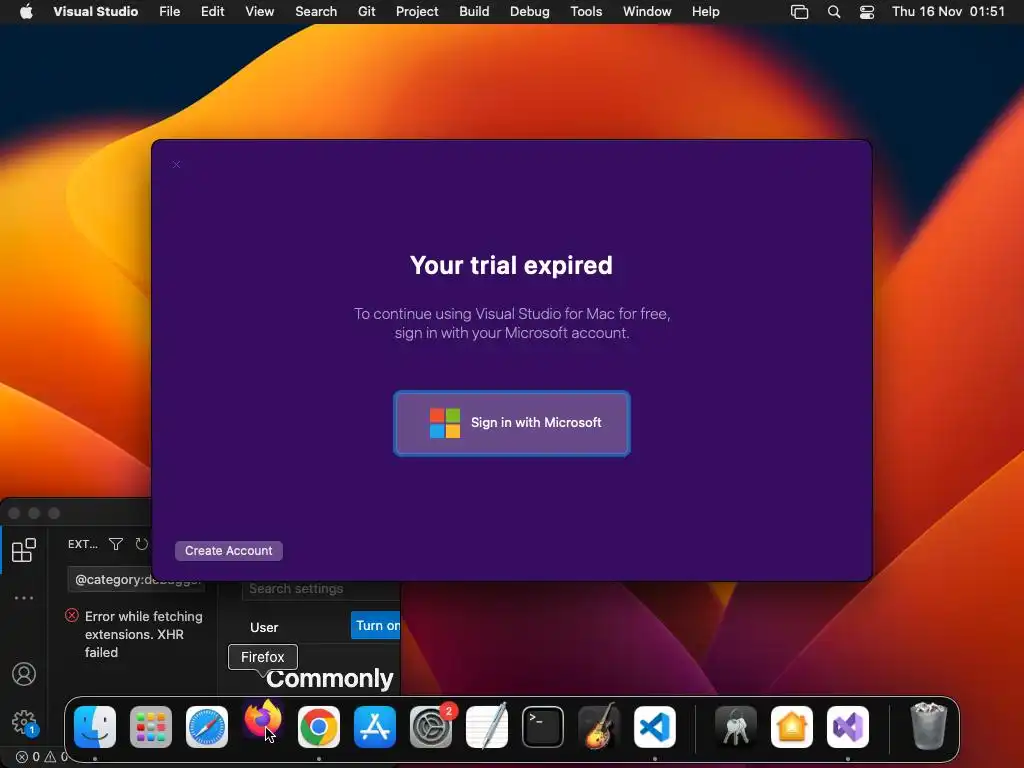Image resolution: width=1024 pixels, height=768 pixels.
Task: Open the Visual Studio app menu
Action: coord(95,11)
